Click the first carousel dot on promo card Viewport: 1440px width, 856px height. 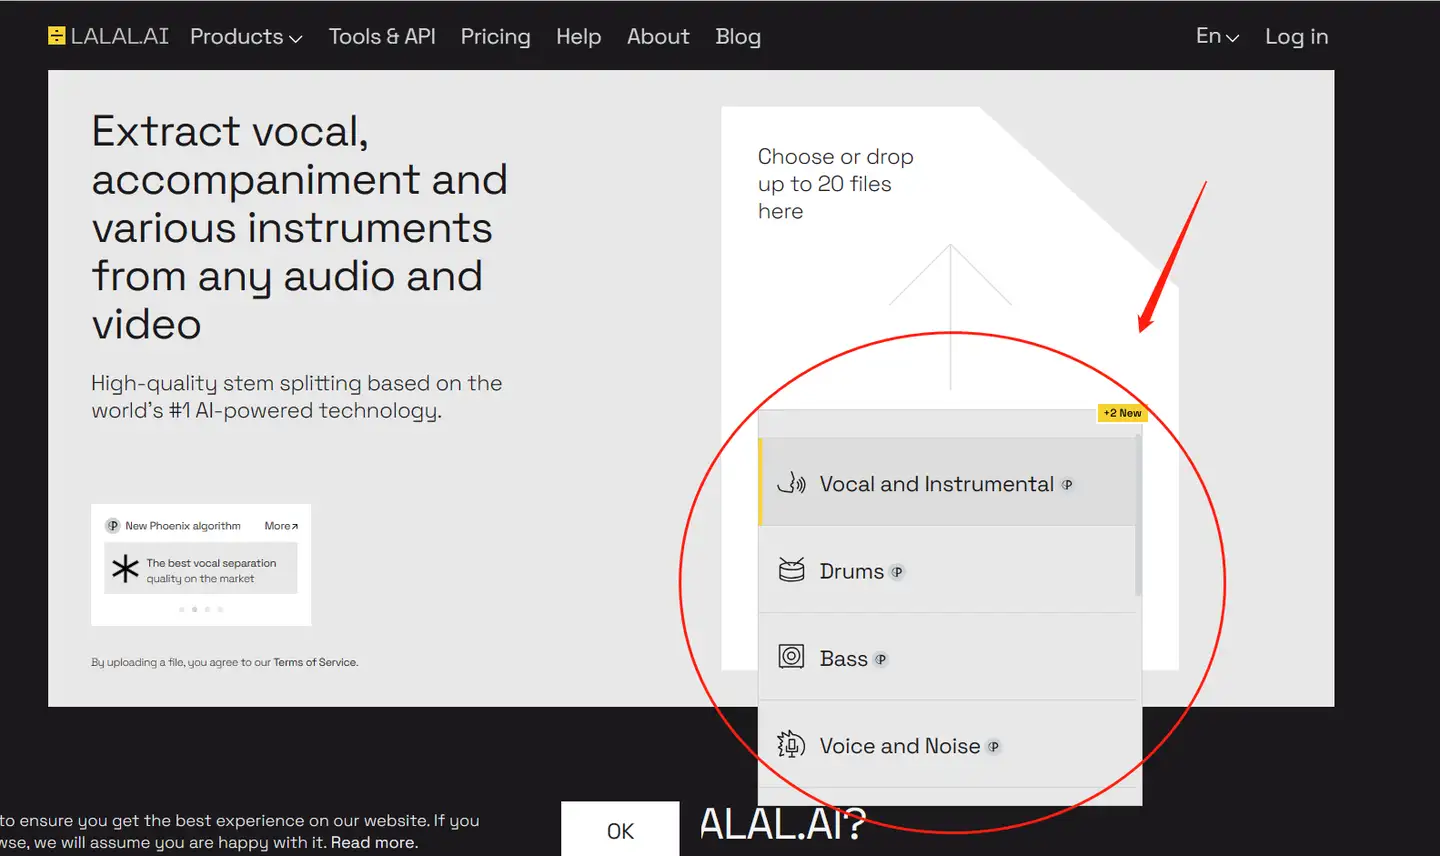point(181,609)
